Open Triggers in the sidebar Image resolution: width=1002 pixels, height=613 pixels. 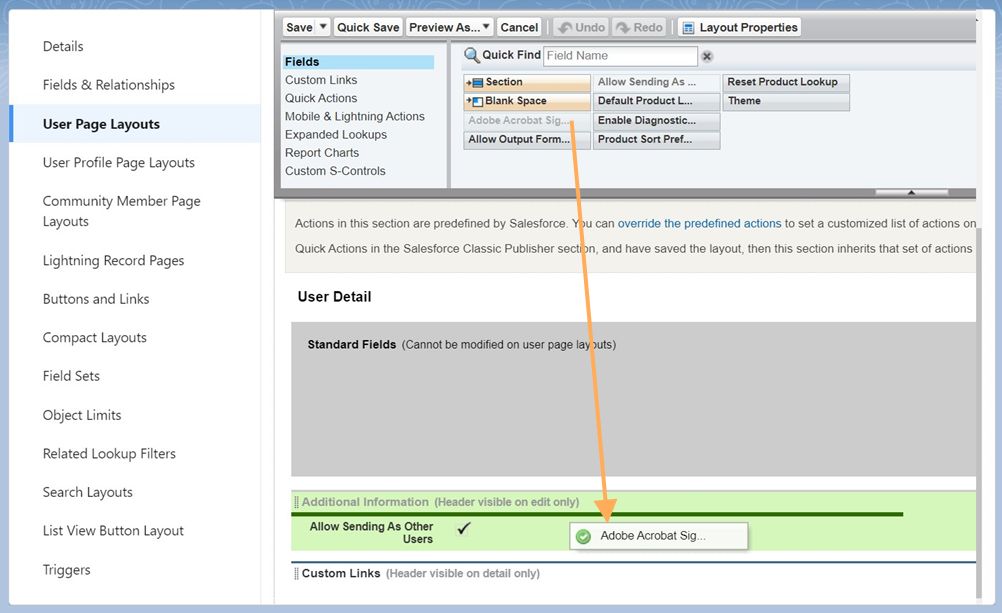coord(66,570)
